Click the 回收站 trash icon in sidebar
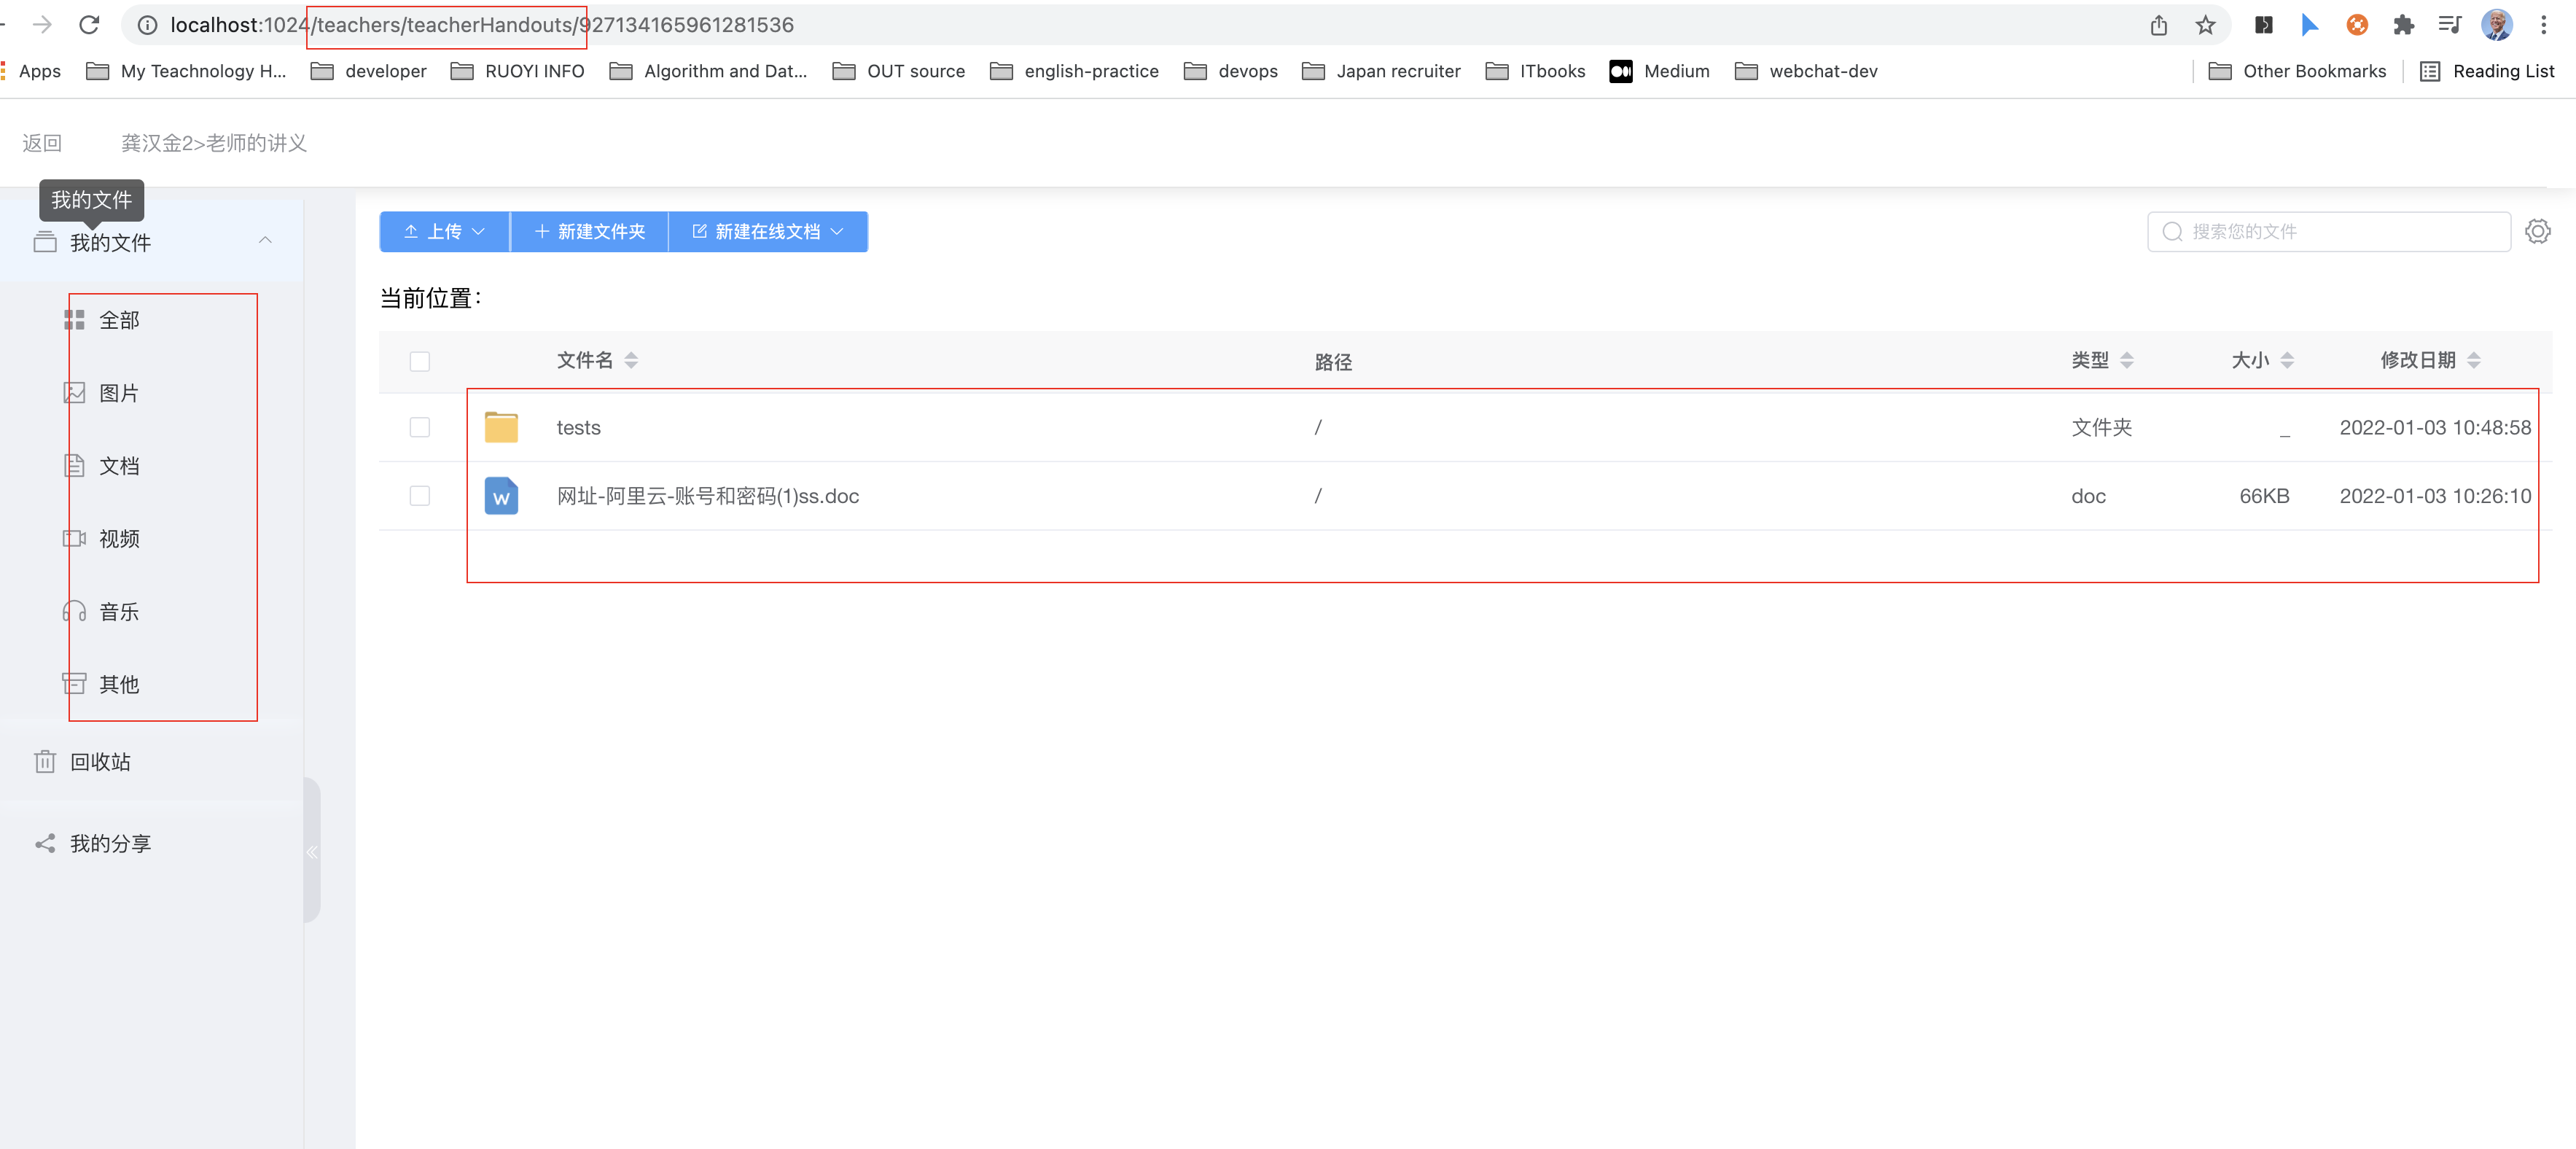This screenshot has height=1149, width=2576. (x=45, y=762)
